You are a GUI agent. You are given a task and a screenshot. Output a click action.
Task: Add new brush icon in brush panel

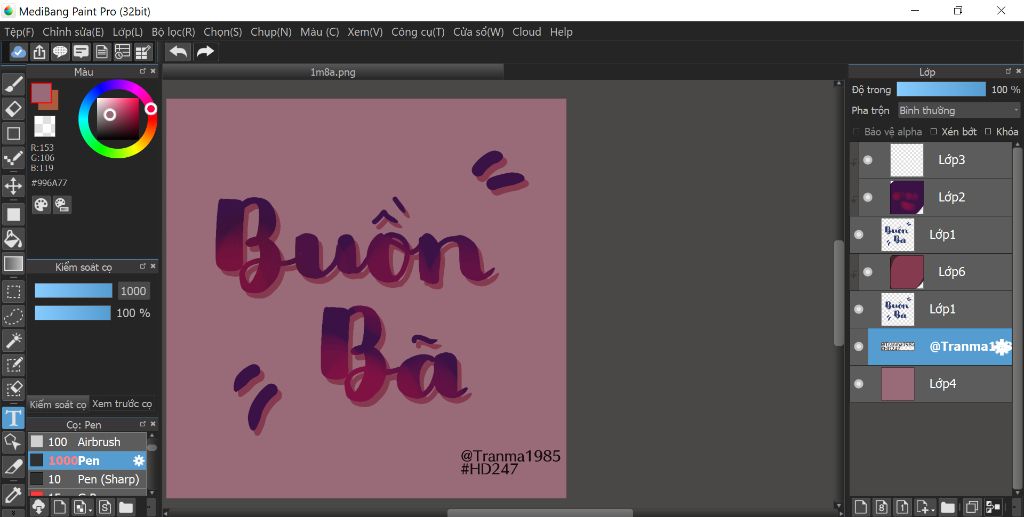59,507
